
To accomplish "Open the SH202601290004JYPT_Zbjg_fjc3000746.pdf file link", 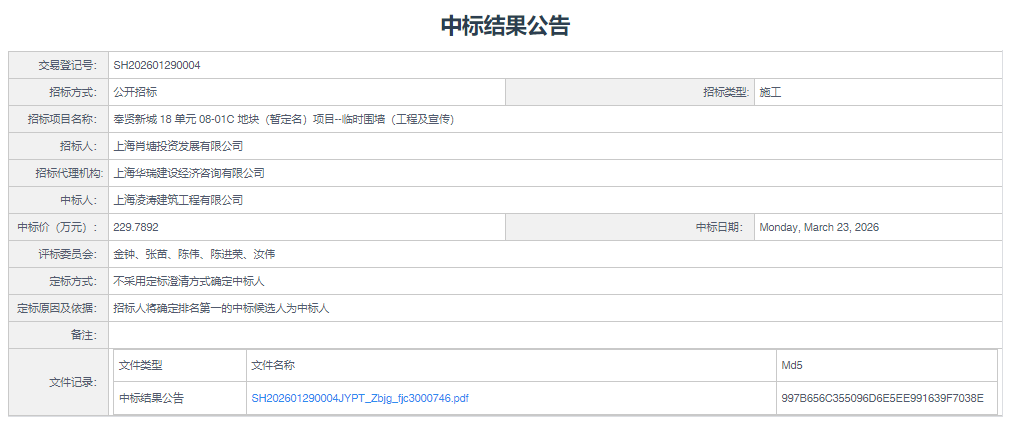I will tap(360, 398).
